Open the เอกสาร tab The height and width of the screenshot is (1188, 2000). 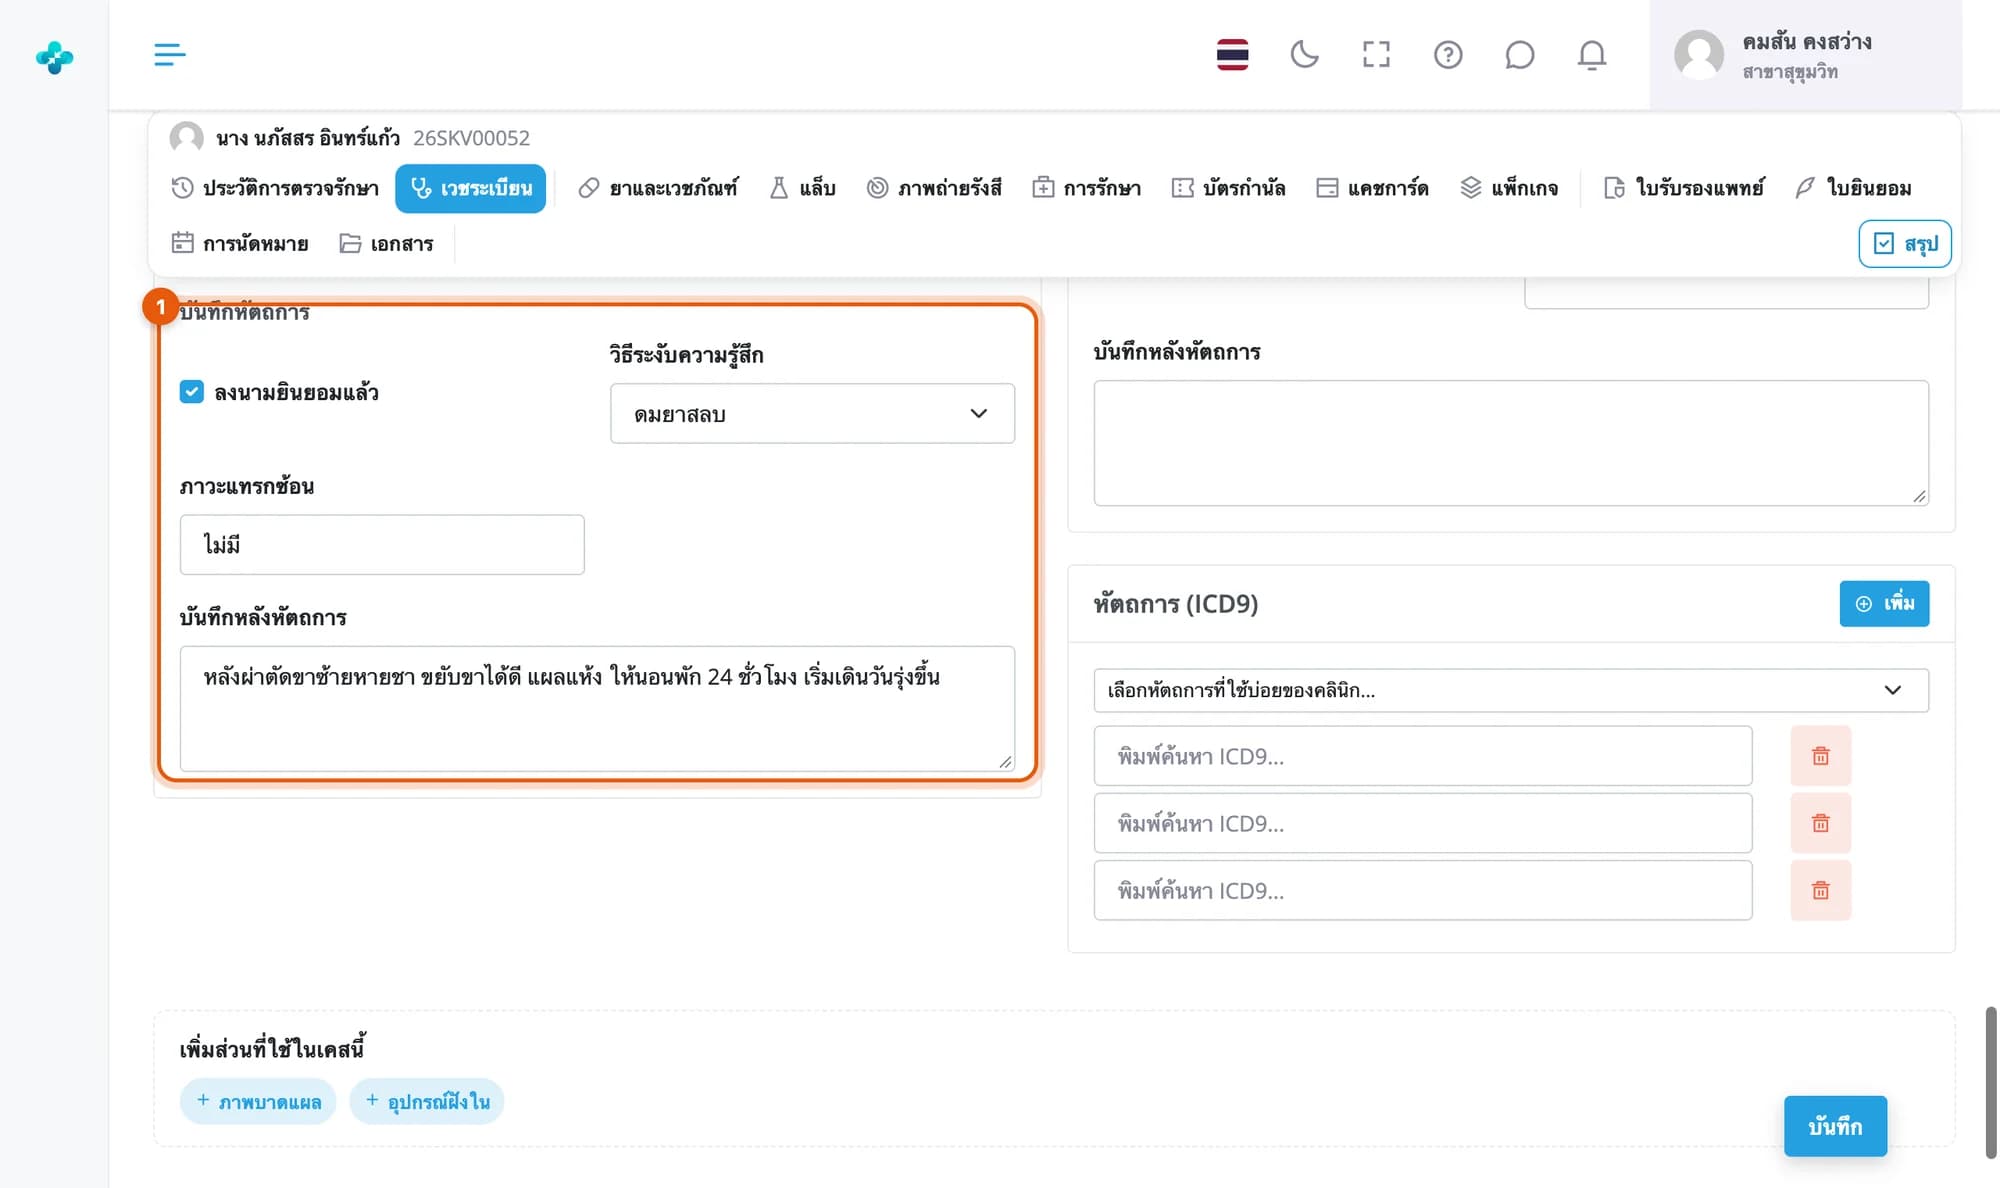pyautogui.click(x=386, y=243)
